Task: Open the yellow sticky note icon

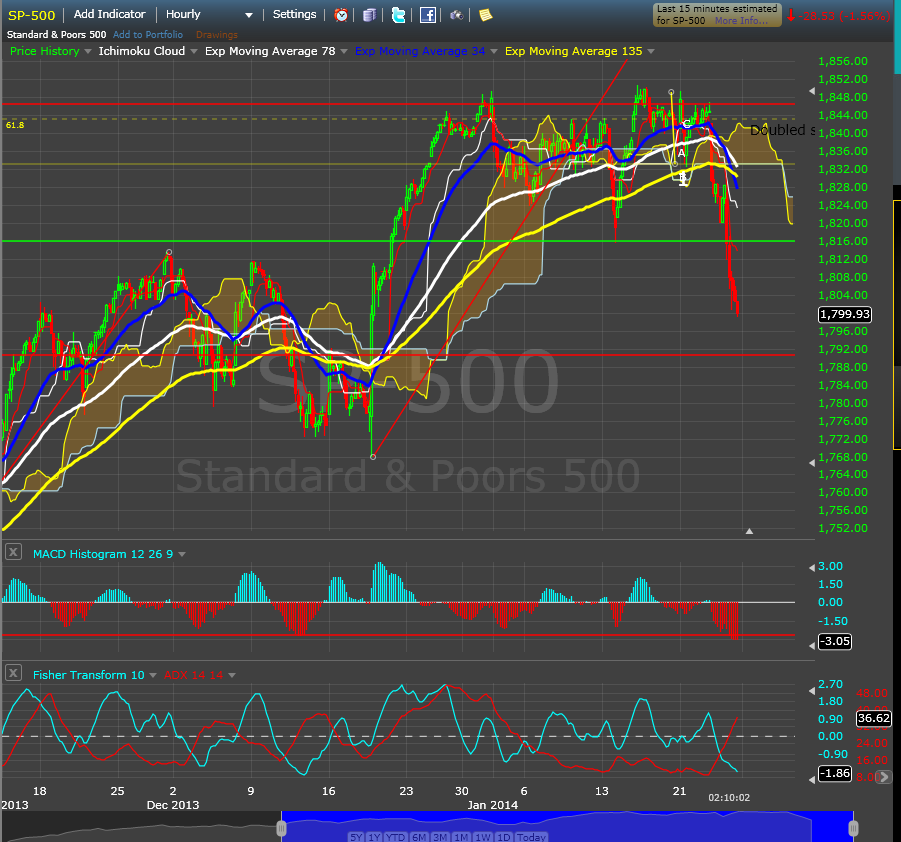Action: [486, 15]
